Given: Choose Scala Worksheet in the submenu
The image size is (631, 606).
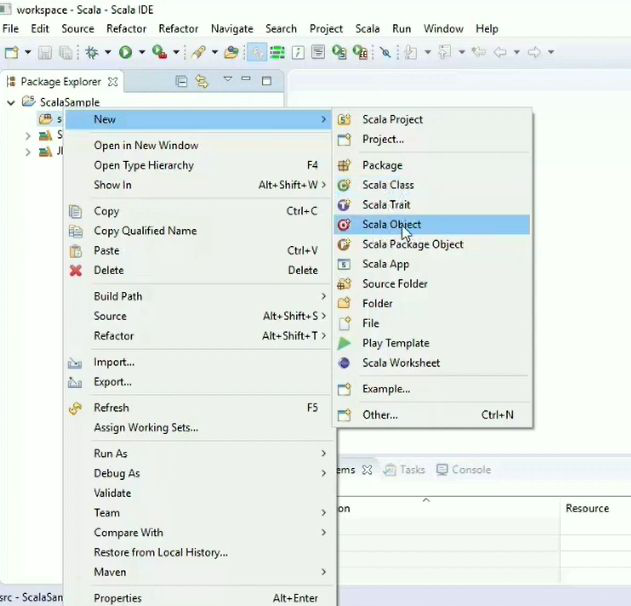Looking at the screenshot, I should 432,363.
